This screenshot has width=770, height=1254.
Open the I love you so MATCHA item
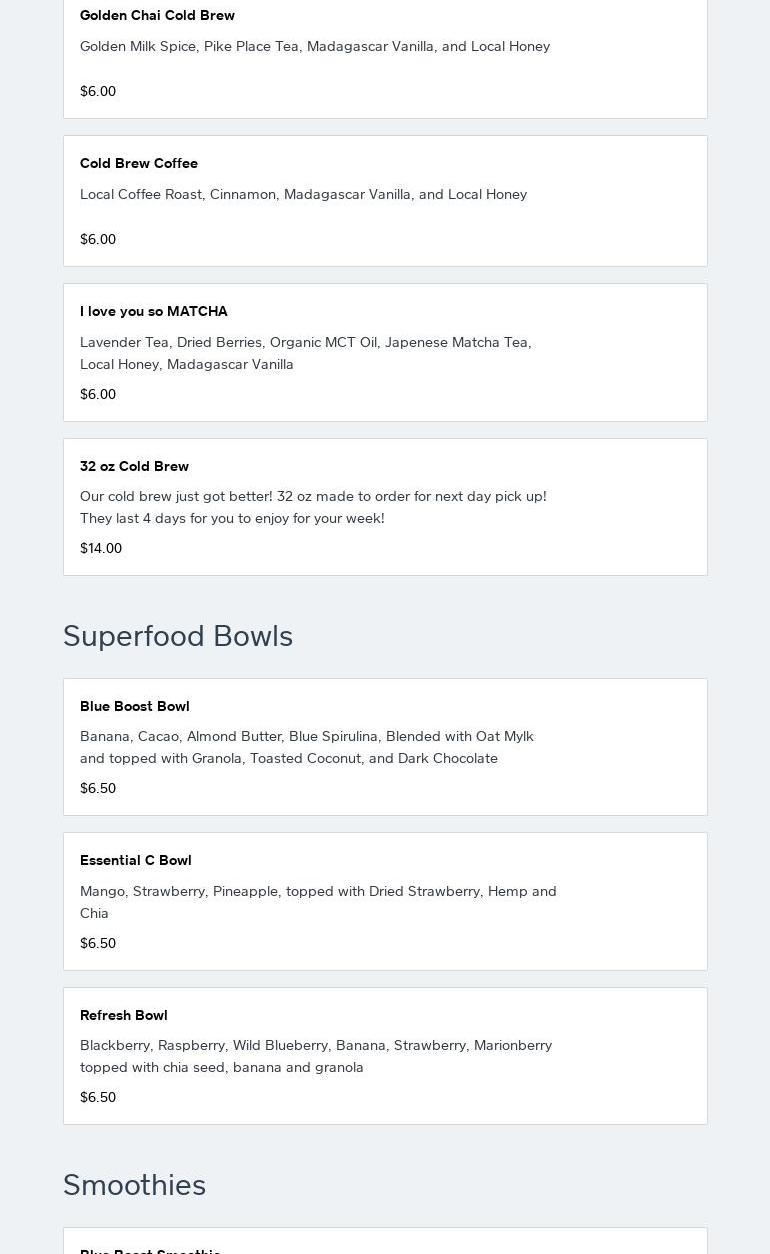click(154, 311)
